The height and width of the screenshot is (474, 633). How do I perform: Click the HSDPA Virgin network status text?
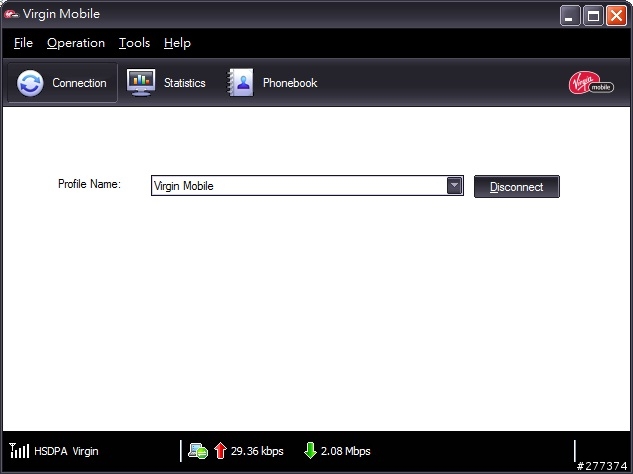coord(66,451)
